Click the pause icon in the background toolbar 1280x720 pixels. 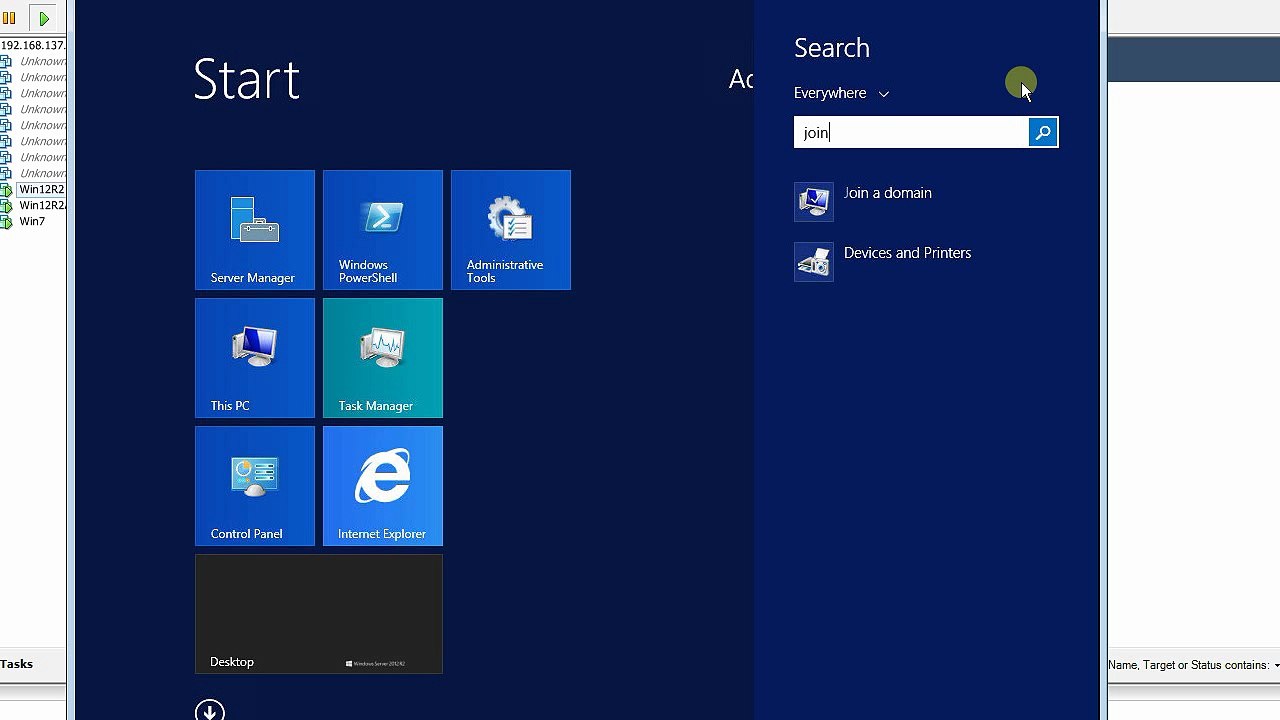click(10, 18)
